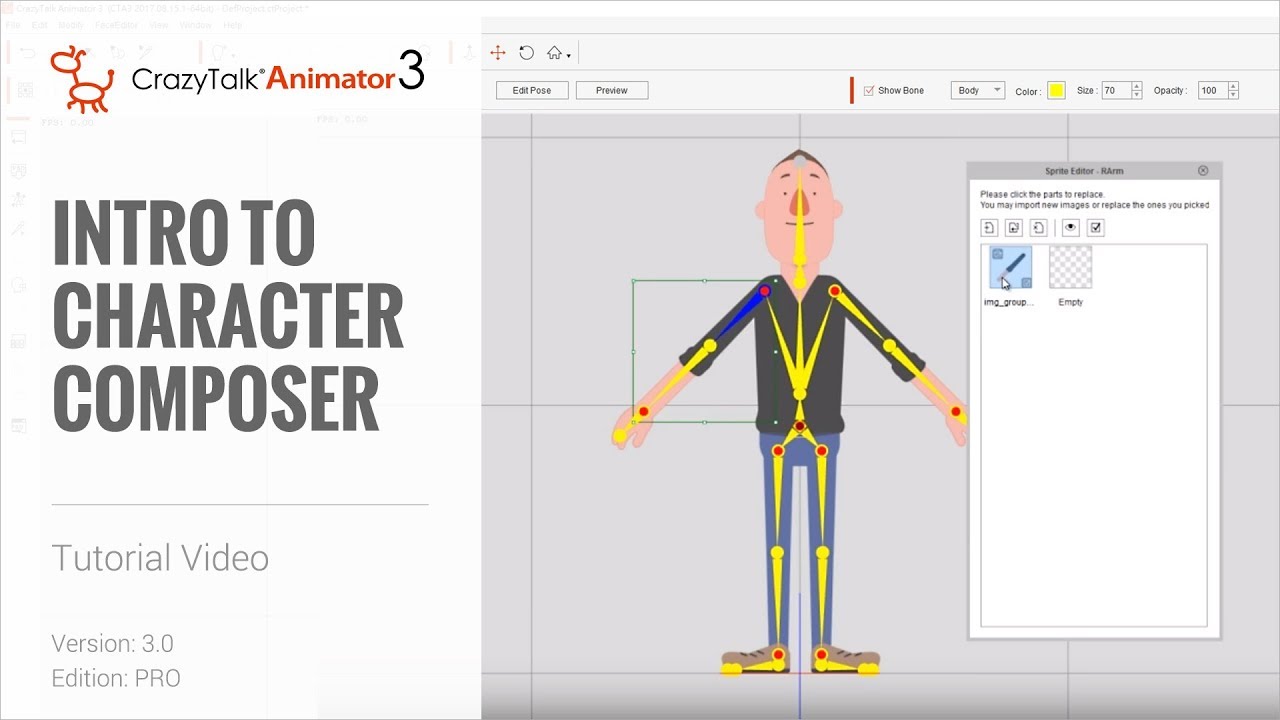
Task: Open the File menu
Action: (13, 24)
